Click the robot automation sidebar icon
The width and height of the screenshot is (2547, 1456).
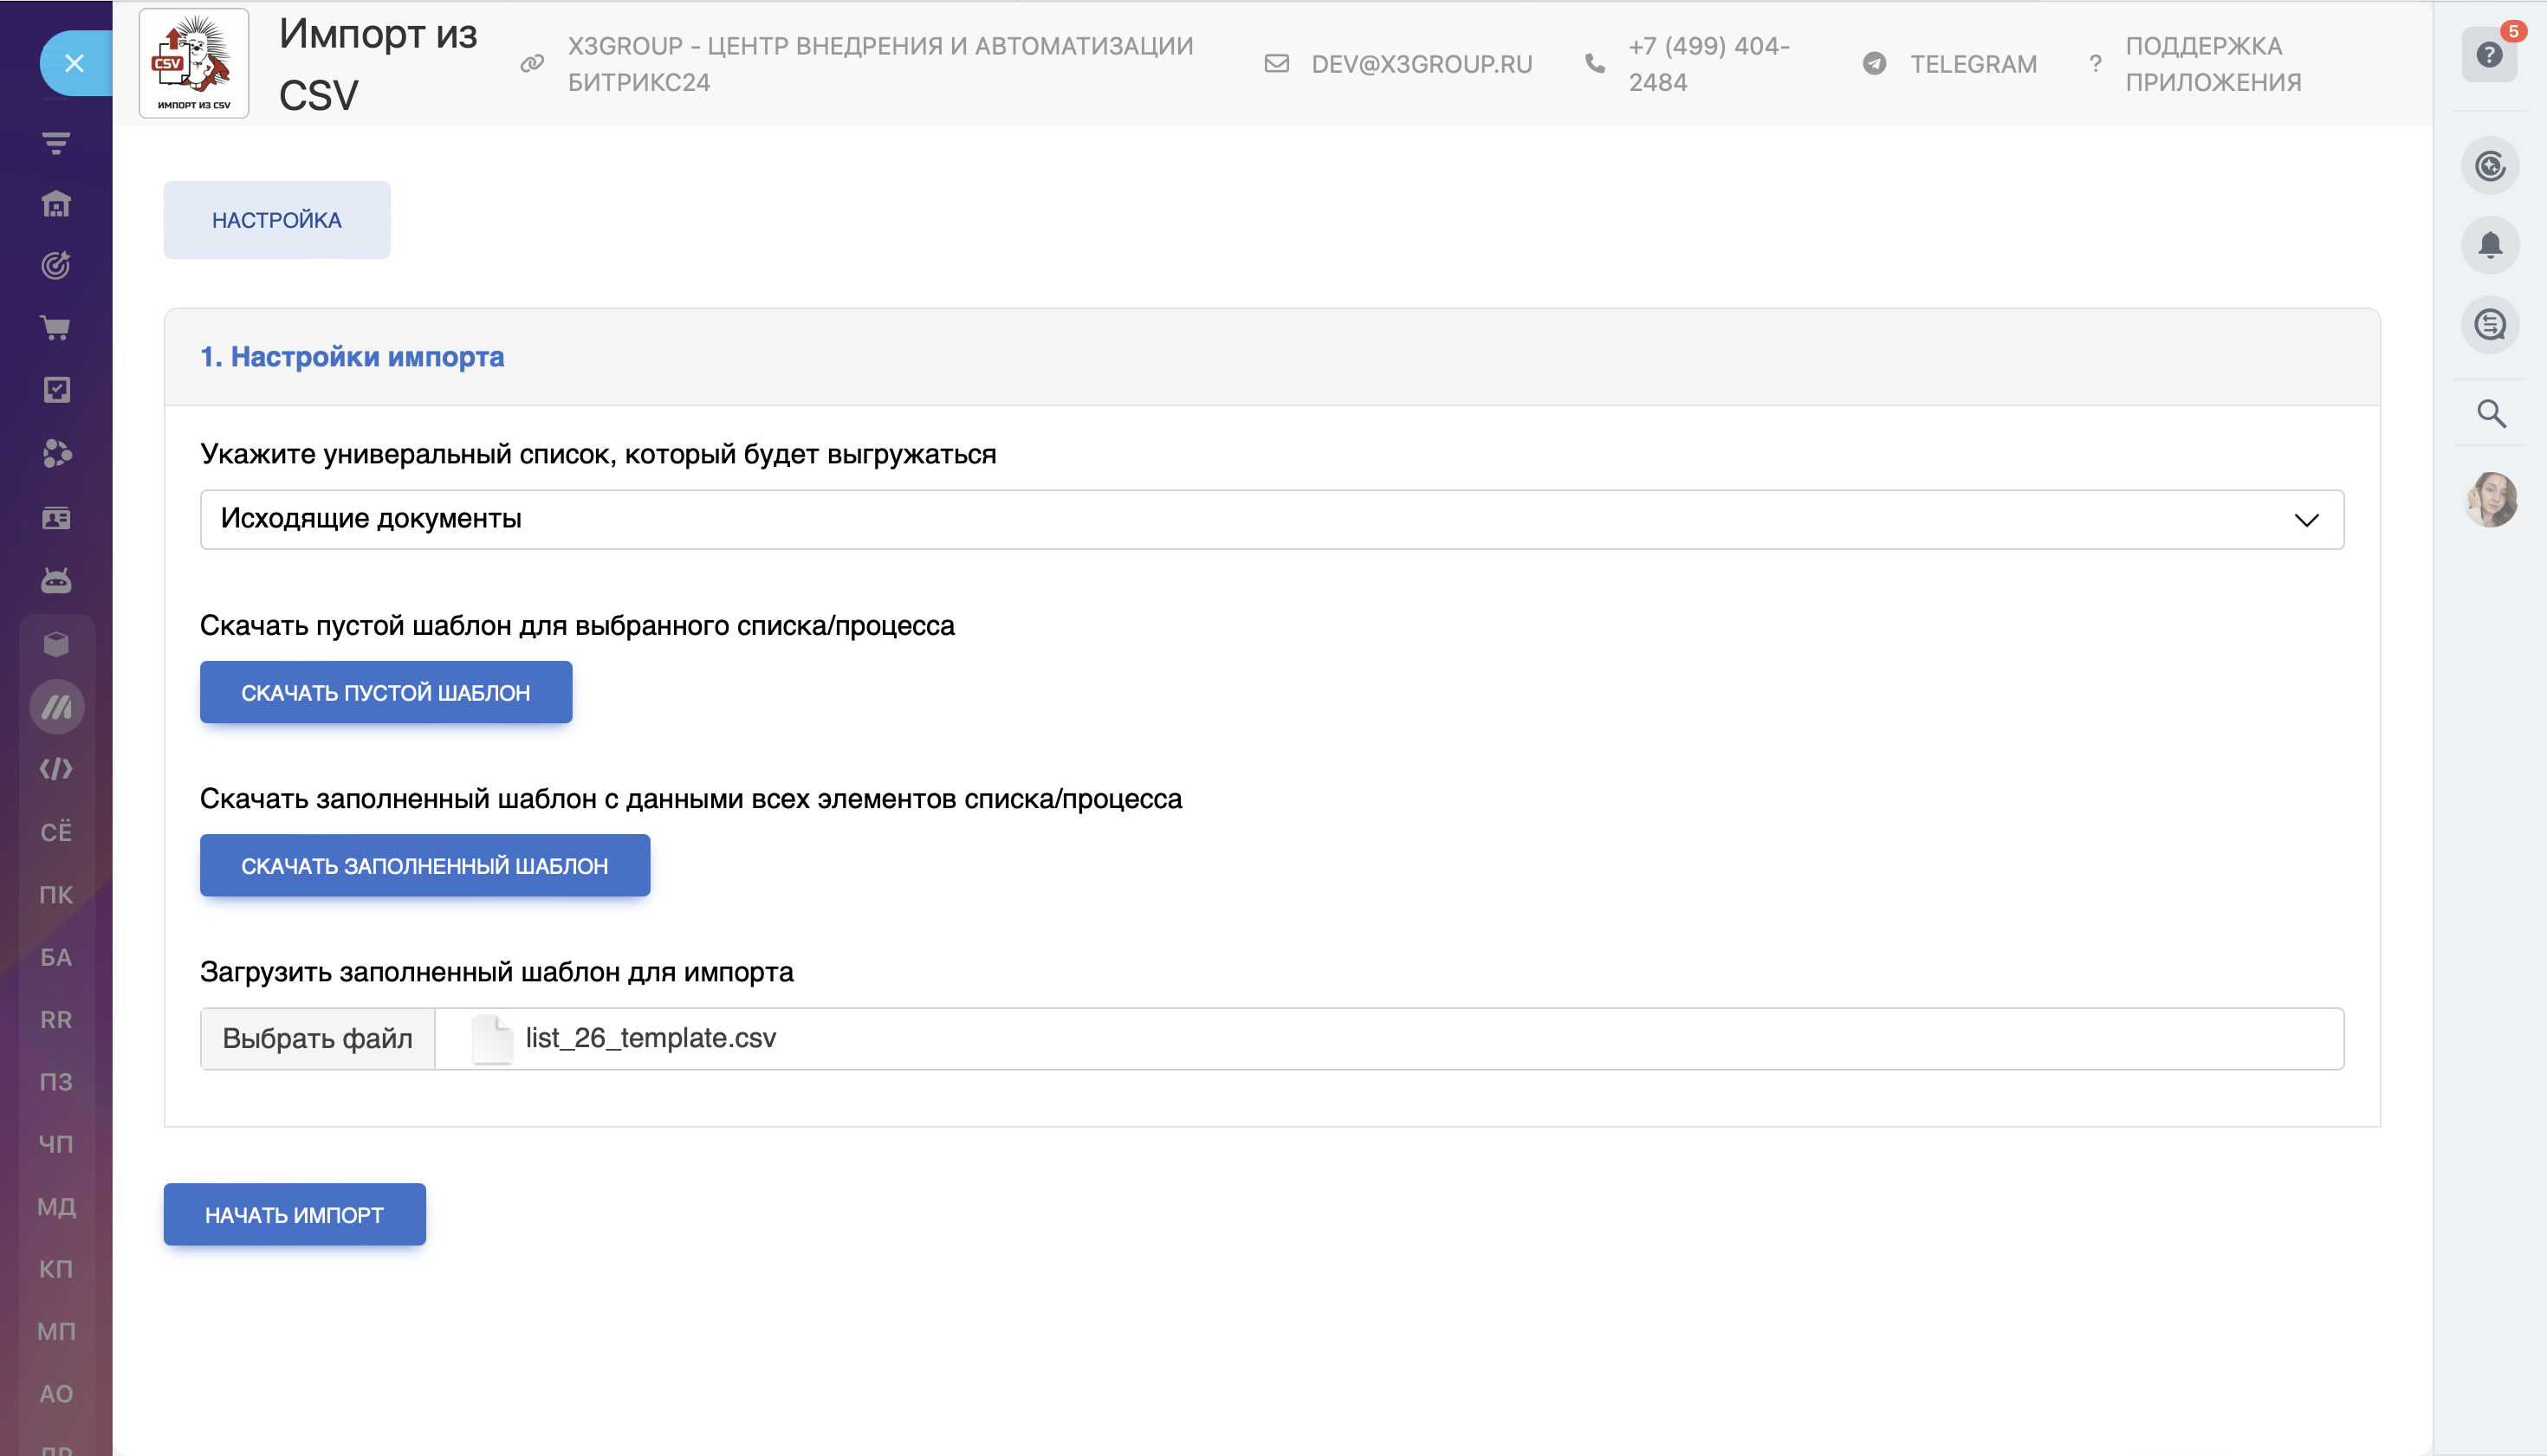[56, 580]
